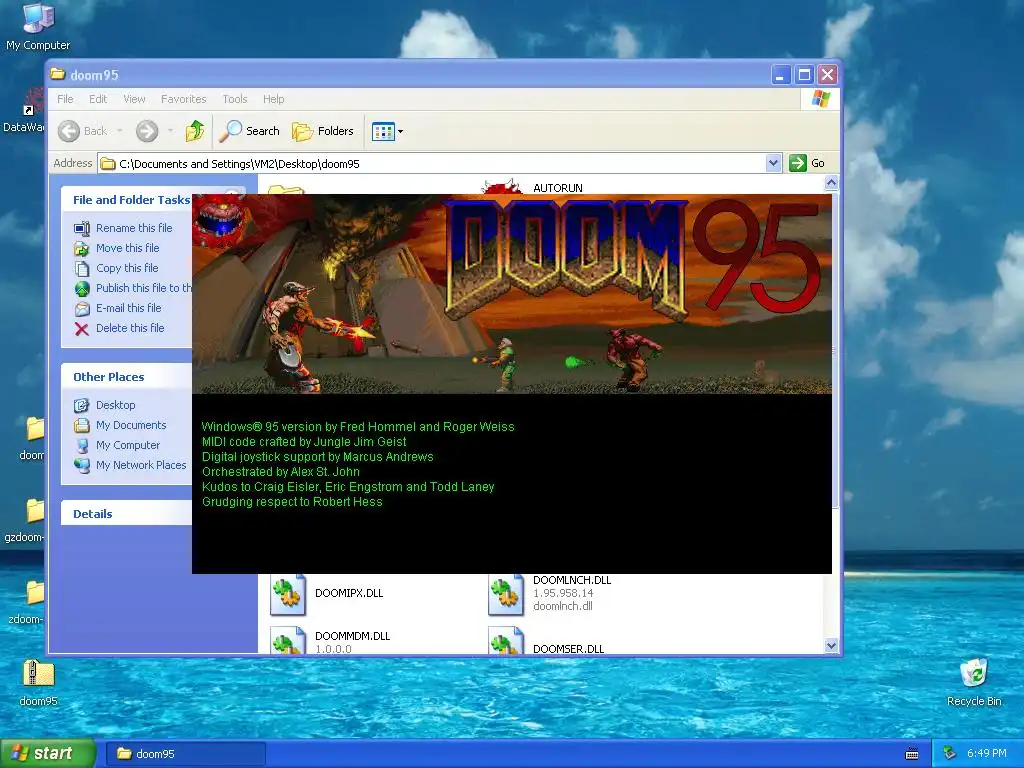Open the Edit menu
Viewport: 1024px width, 768px height.
[x=98, y=99]
